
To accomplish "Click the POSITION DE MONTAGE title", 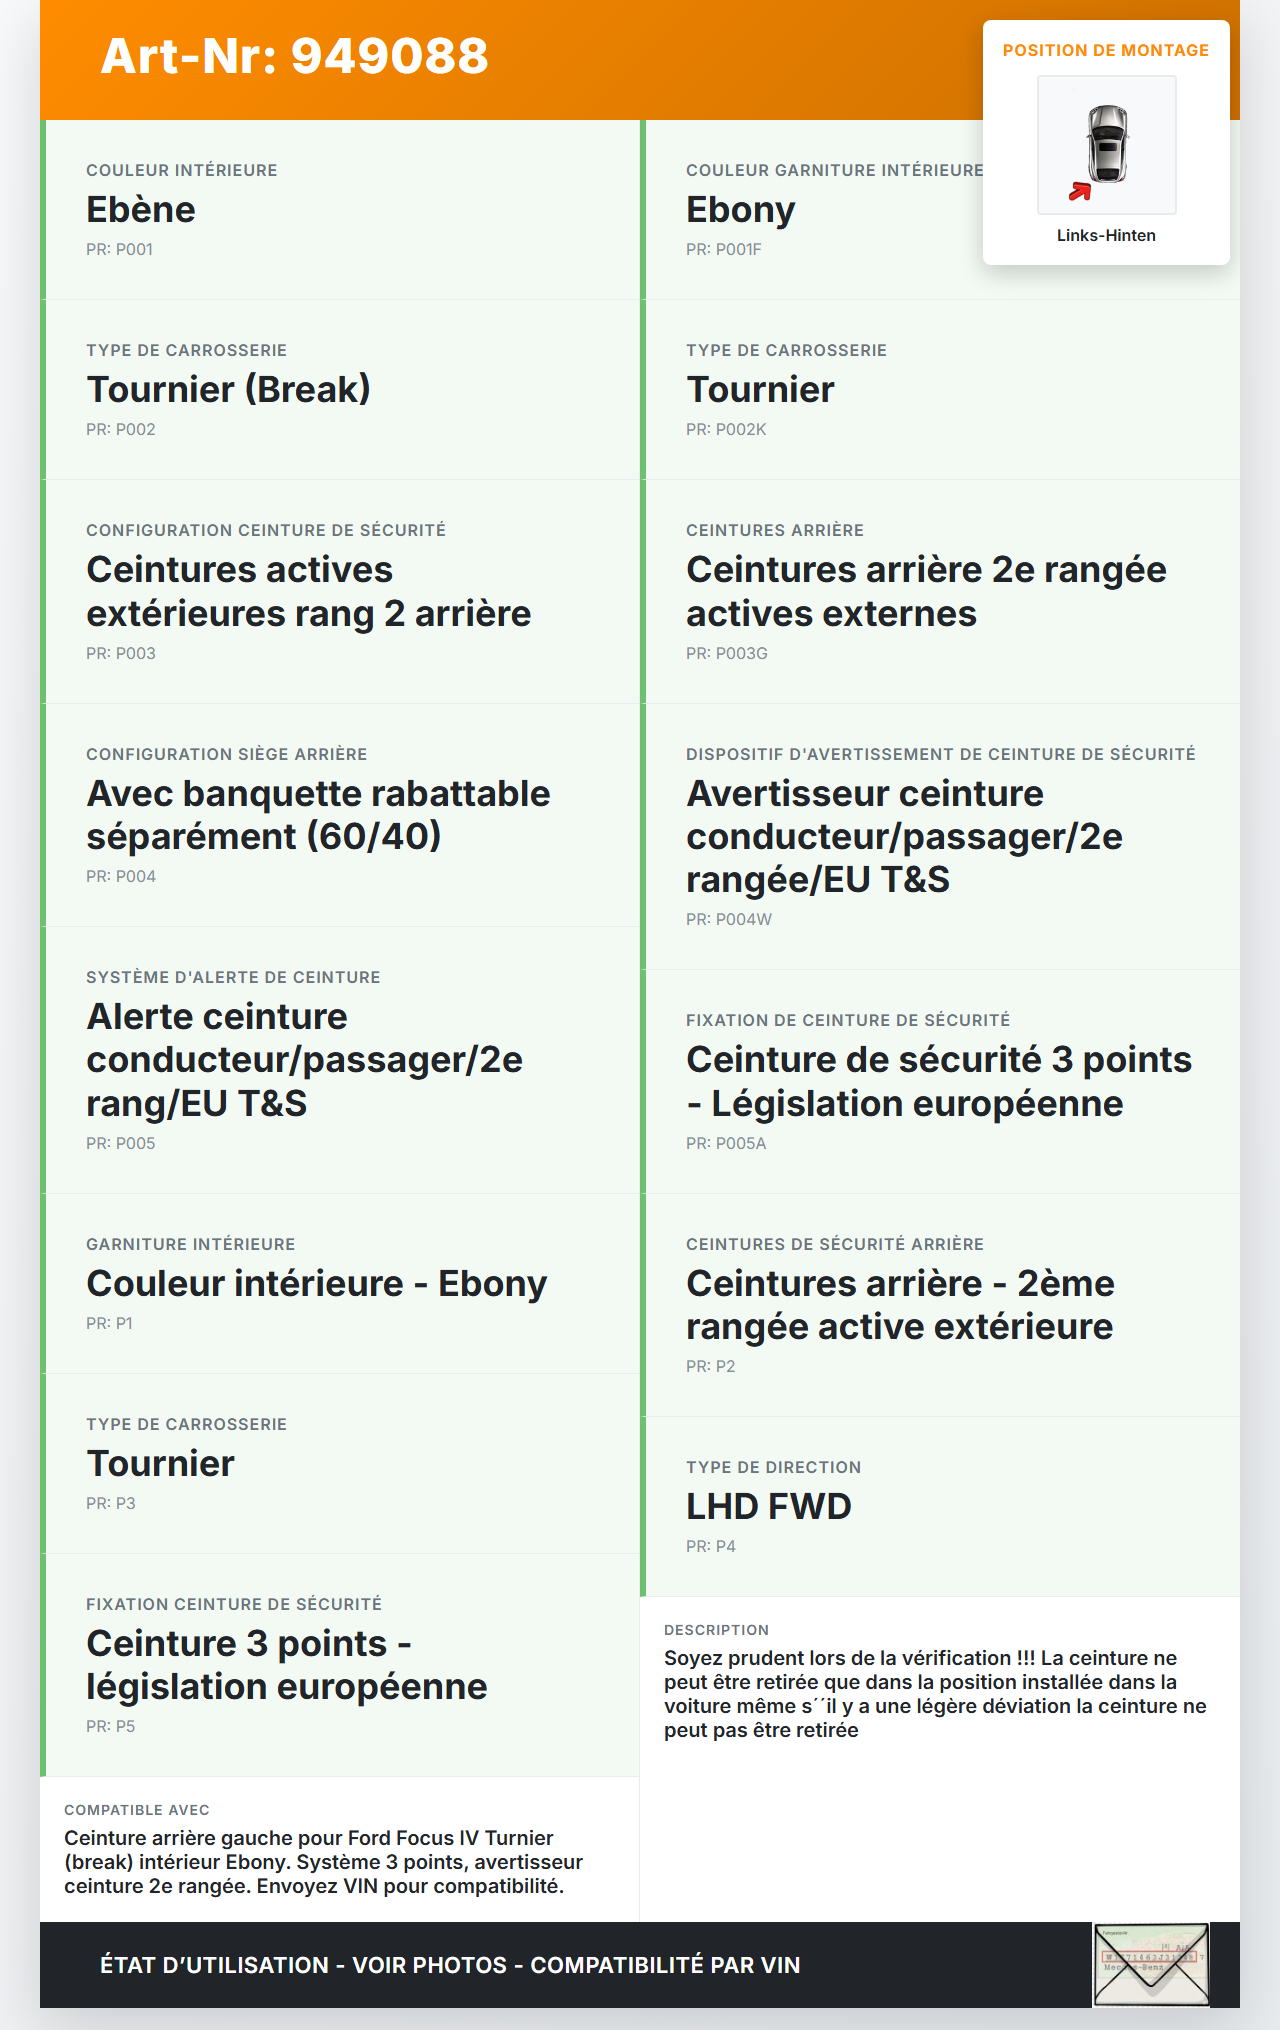I will 1105,51.
